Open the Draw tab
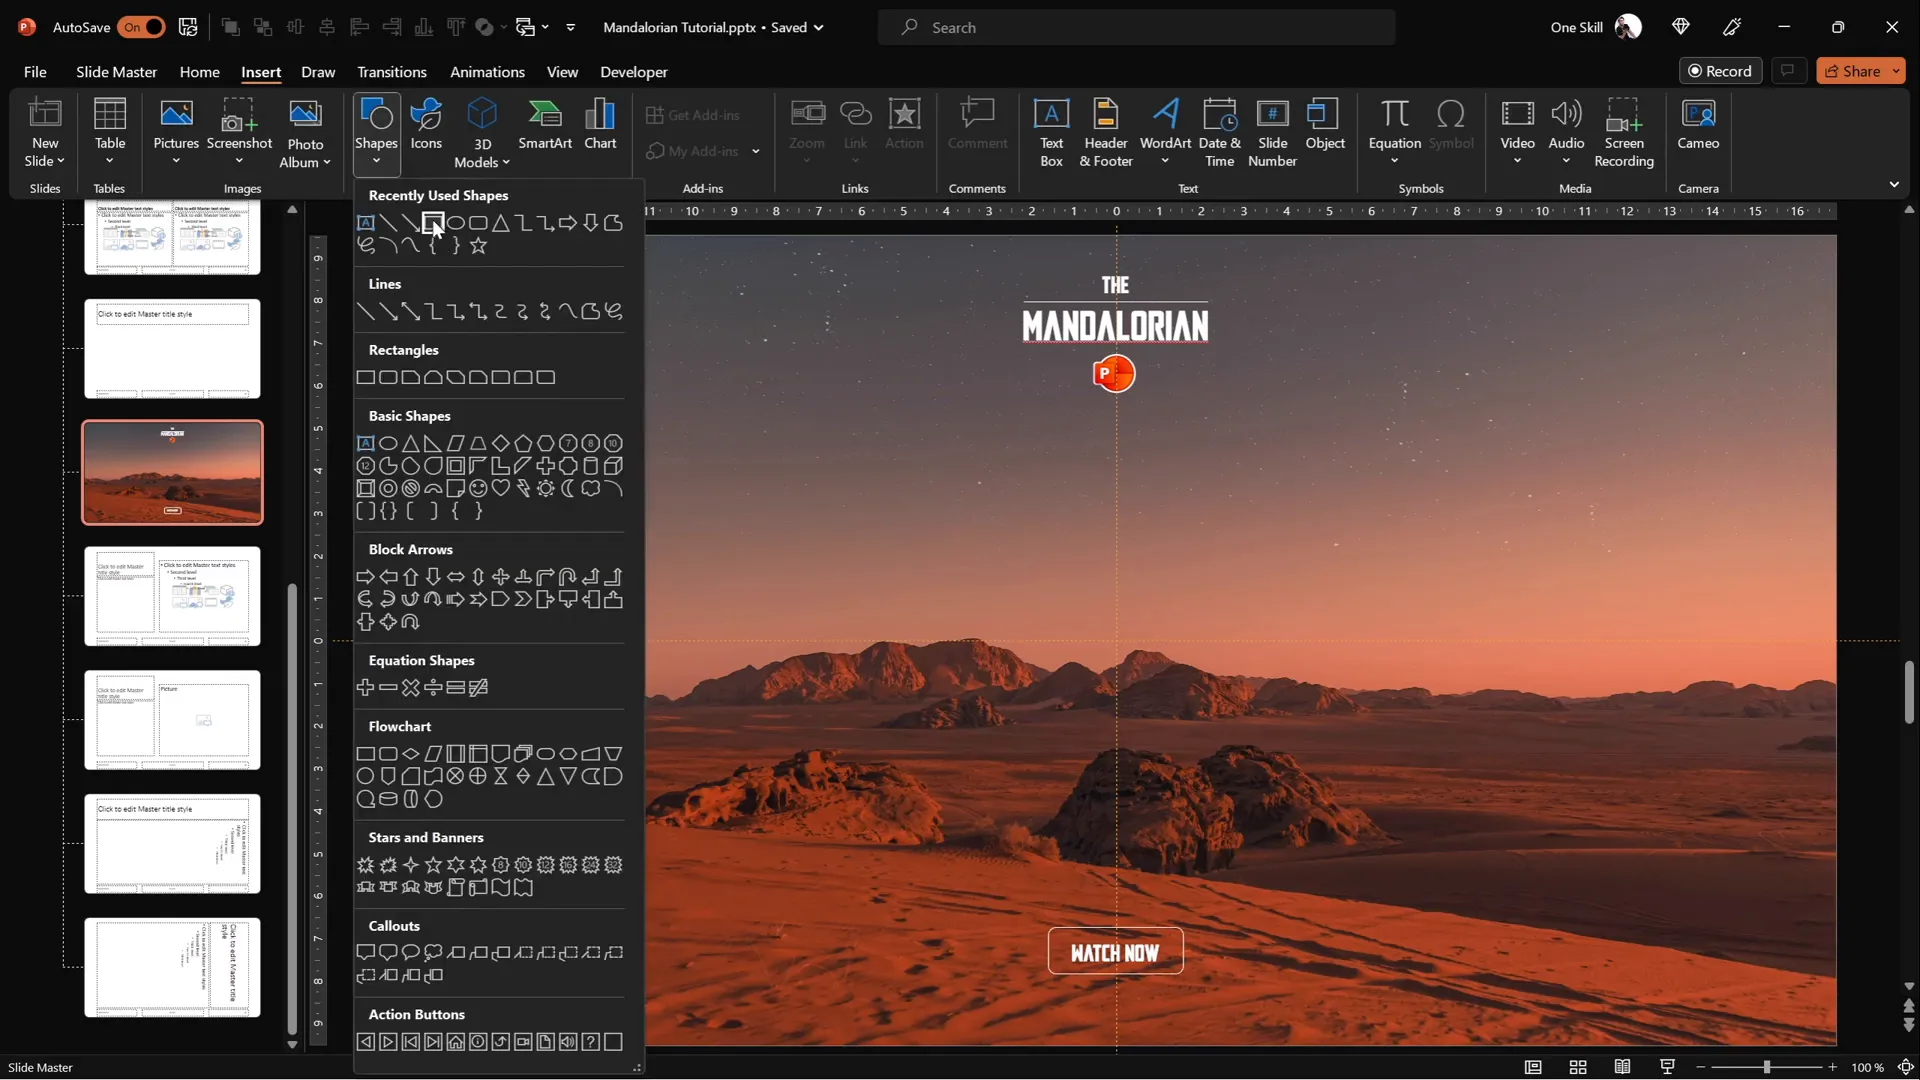This screenshot has width=1920, height=1080. pyautogui.click(x=318, y=72)
